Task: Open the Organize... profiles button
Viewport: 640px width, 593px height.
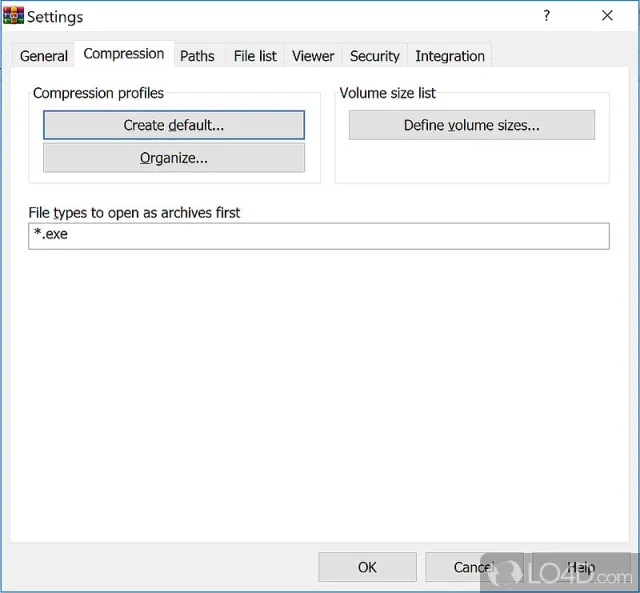Action: (x=174, y=158)
